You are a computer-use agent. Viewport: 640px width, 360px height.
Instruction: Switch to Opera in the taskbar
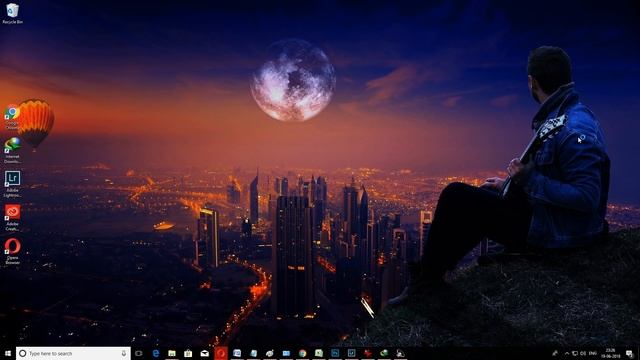tap(221, 353)
